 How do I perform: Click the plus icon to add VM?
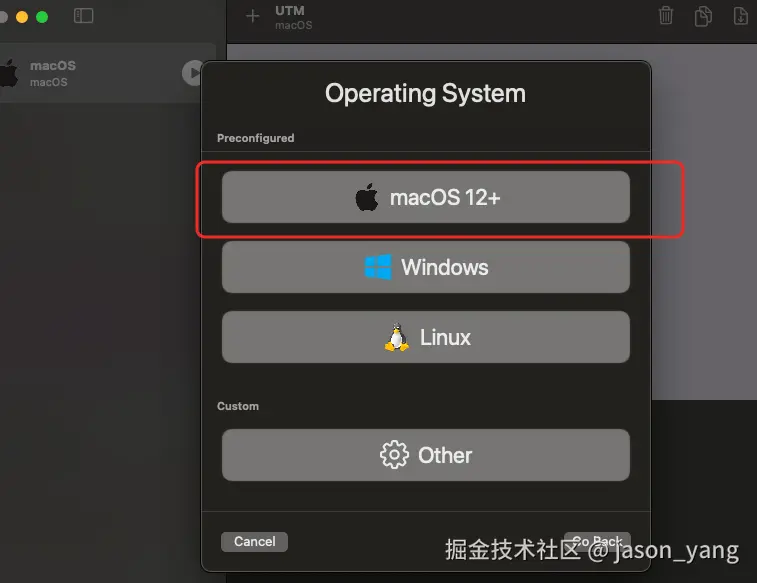click(252, 16)
